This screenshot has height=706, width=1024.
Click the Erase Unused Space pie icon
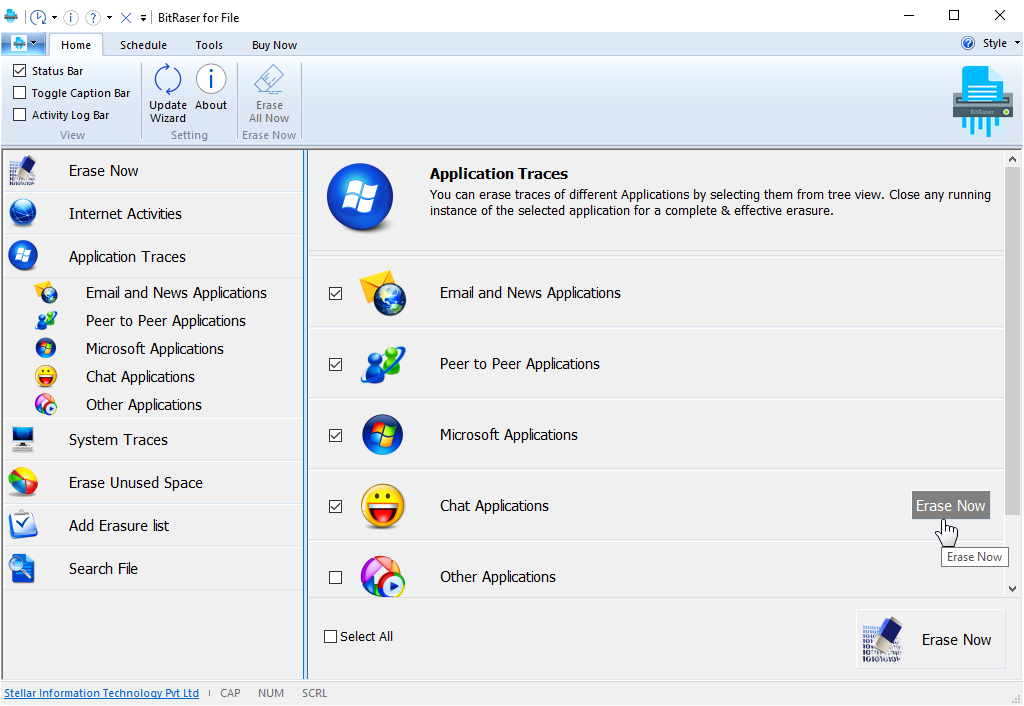point(23,482)
